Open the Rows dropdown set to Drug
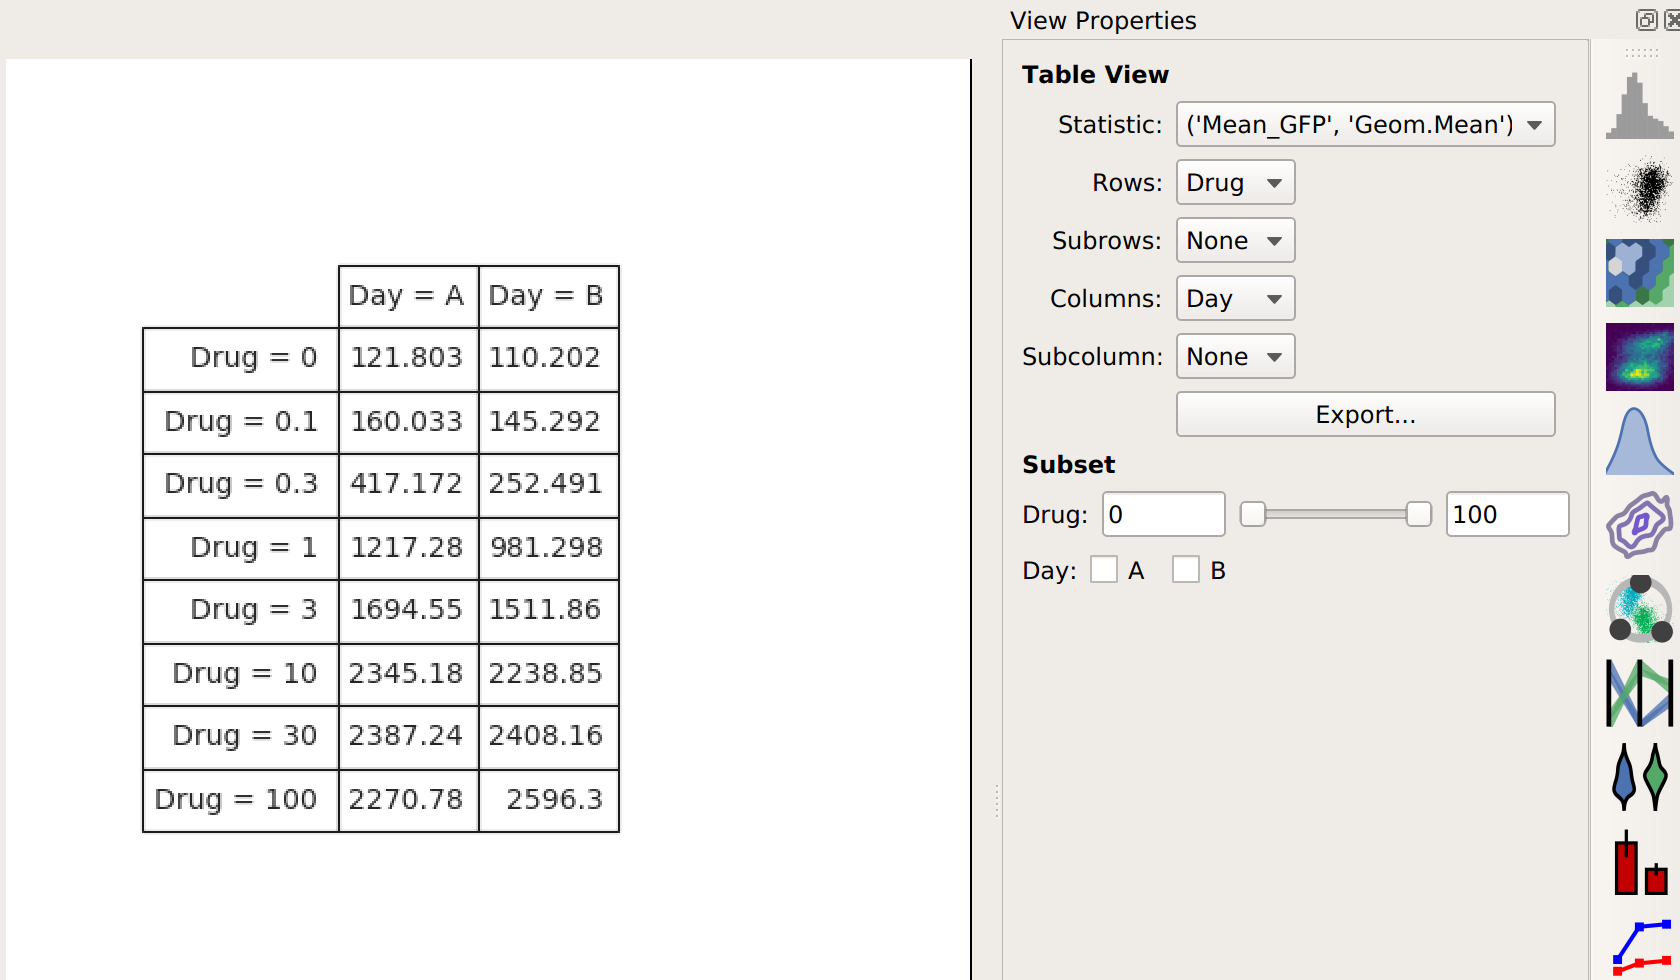The height and width of the screenshot is (980, 1680). tap(1235, 182)
